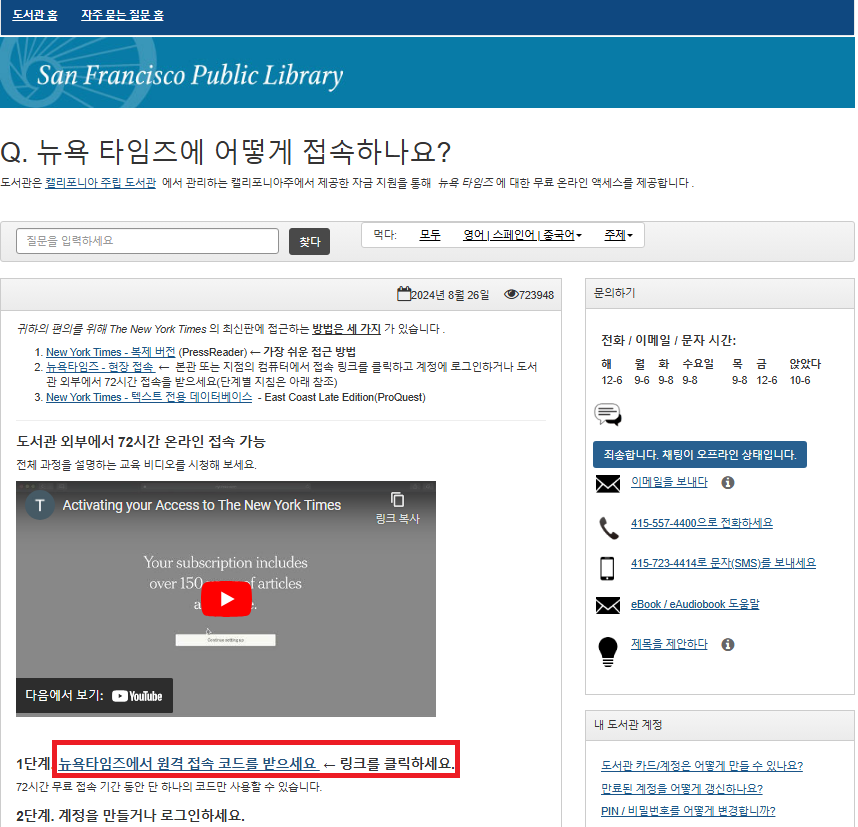
Task: Open video title Activating your Access to The New York Times
Action: (201, 505)
